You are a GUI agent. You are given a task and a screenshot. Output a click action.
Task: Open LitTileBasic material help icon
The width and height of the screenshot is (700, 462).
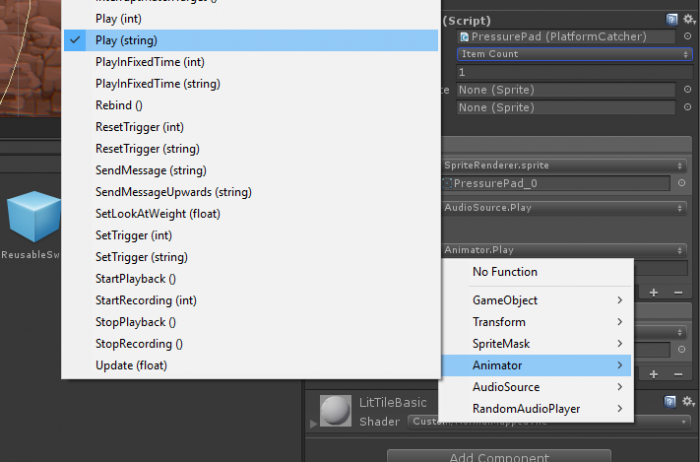(672, 401)
